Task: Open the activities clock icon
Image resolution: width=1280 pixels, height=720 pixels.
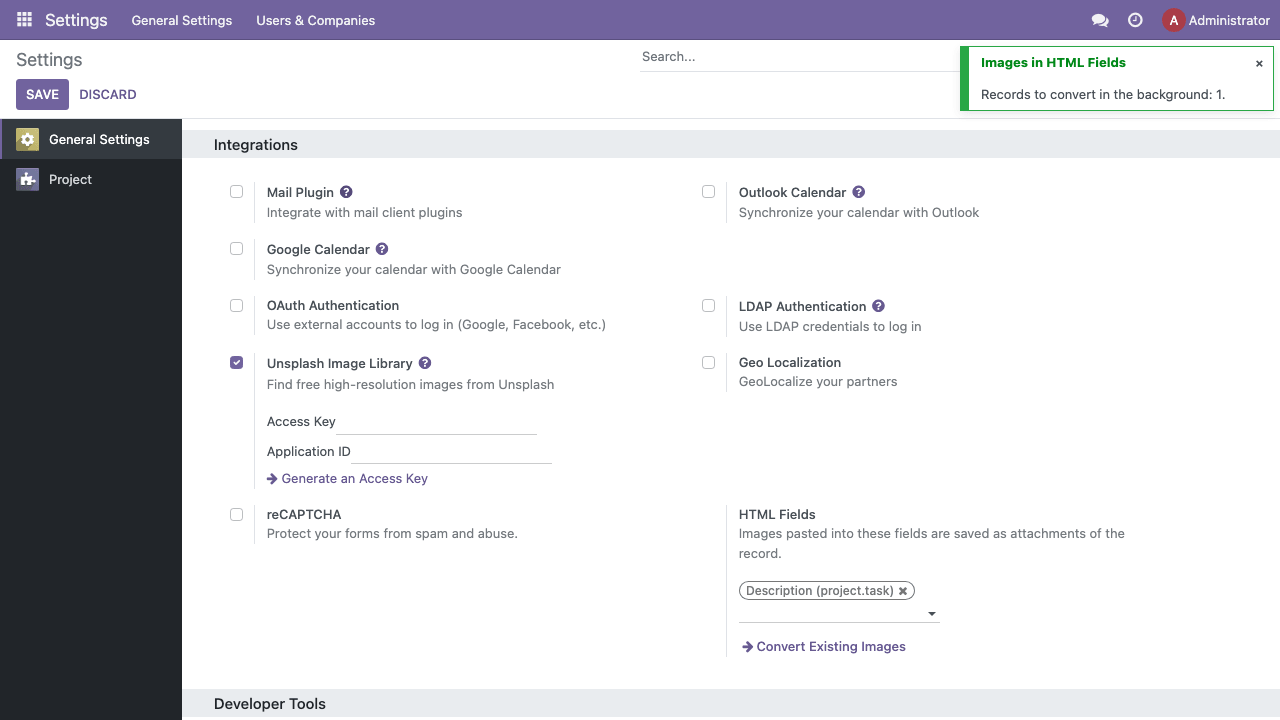Action: 1135,20
